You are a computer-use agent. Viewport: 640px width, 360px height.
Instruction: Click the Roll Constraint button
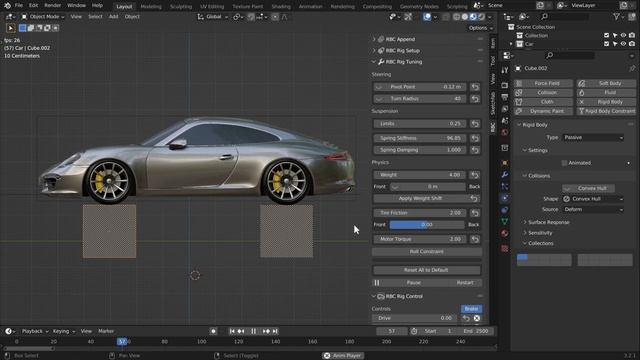pos(427,252)
